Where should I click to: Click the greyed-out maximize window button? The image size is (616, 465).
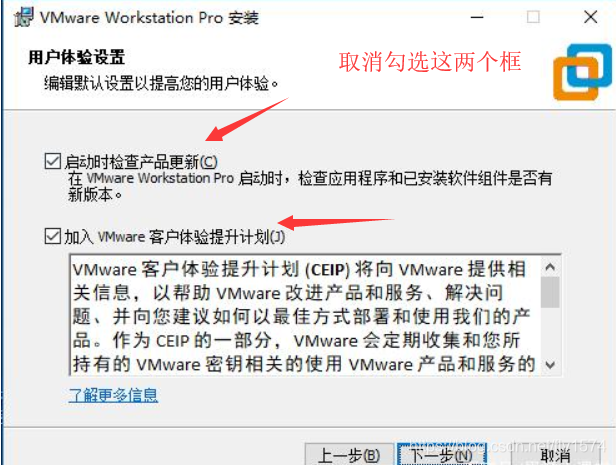pos(533,17)
